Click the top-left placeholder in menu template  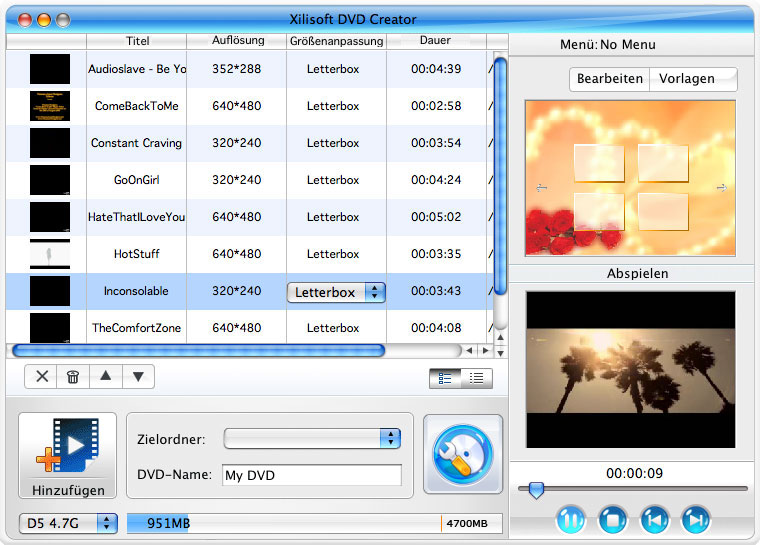click(x=599, y=163)
